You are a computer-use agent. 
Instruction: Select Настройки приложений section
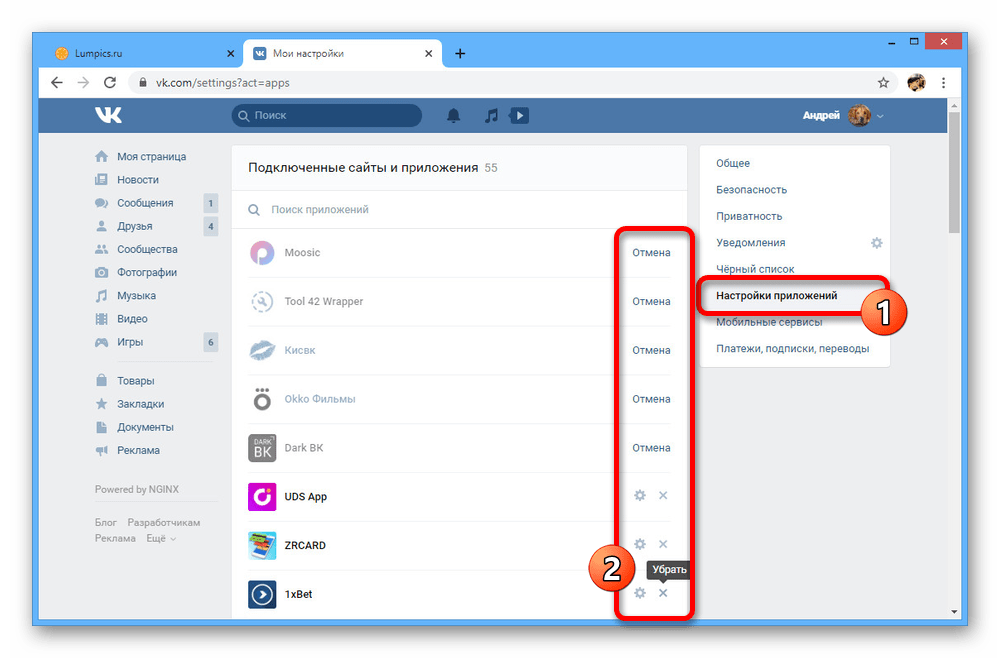click(776, 295)
